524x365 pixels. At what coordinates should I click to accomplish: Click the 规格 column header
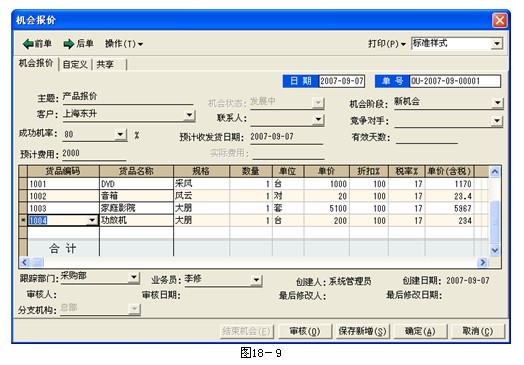click(x=201, y=171)
